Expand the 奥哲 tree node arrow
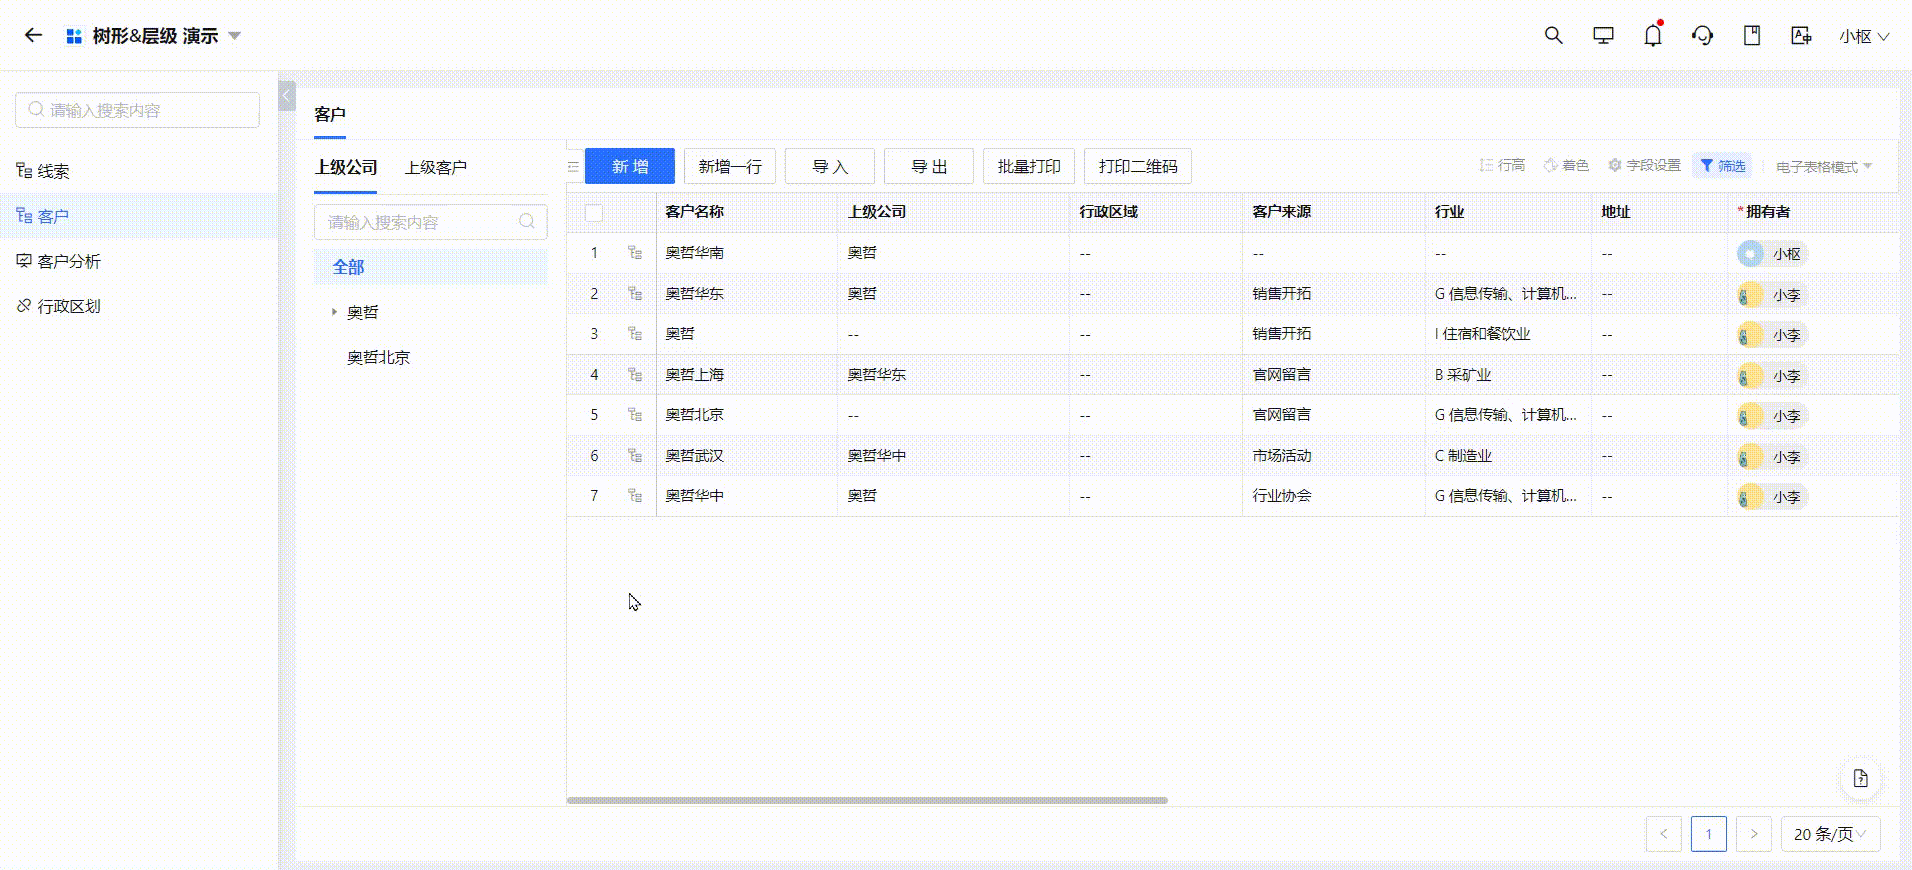The height and width of the screenshot is (870, 1912). [x=334, y=313]
